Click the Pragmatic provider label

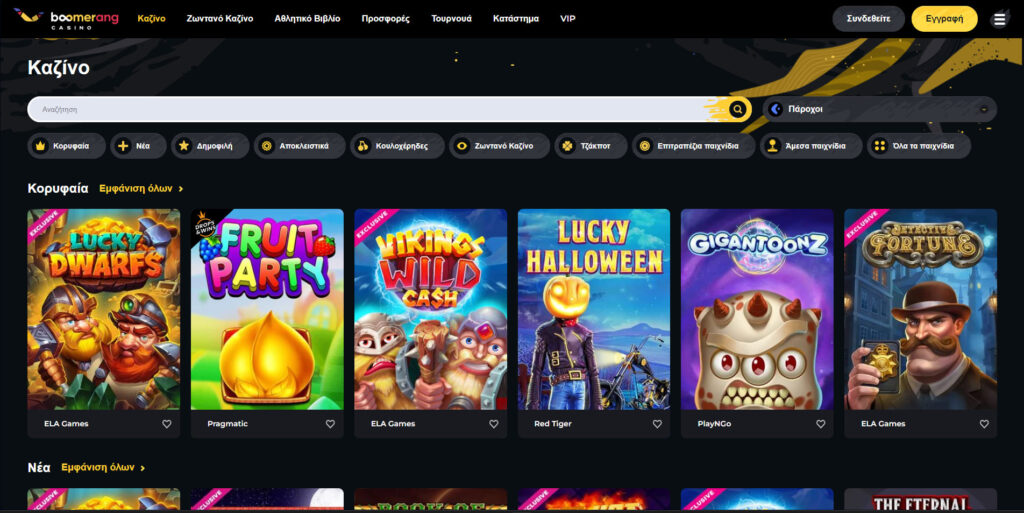click(227, 424)
